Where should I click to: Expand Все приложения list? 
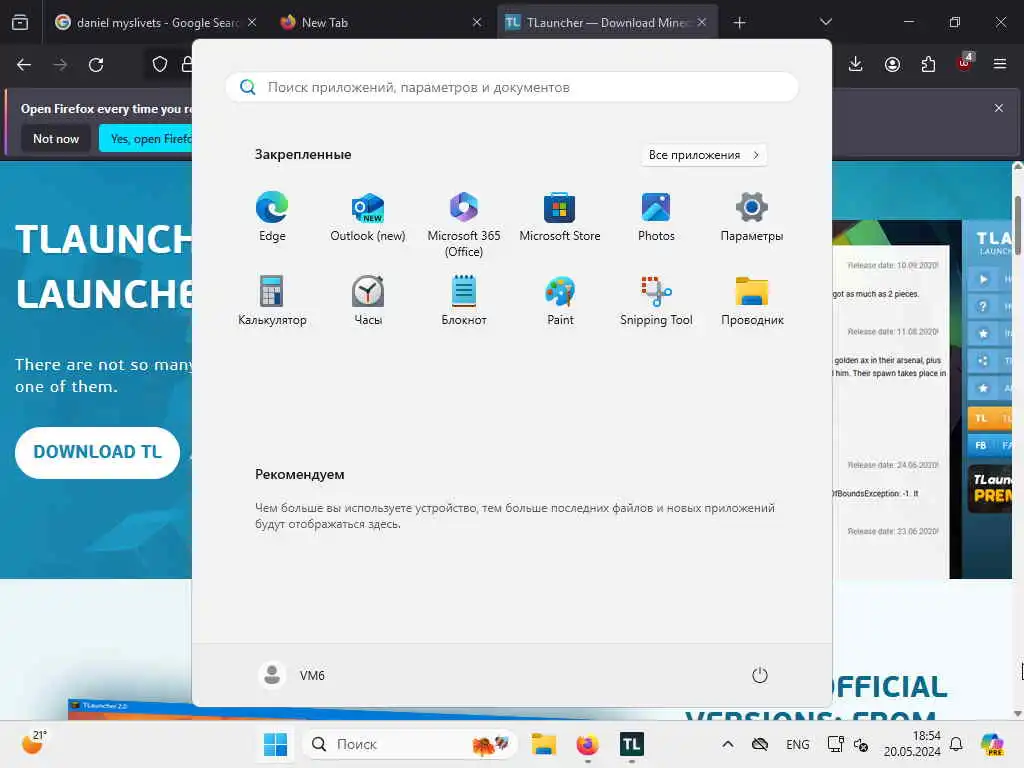pyautogui.click(x=703, y=155)
